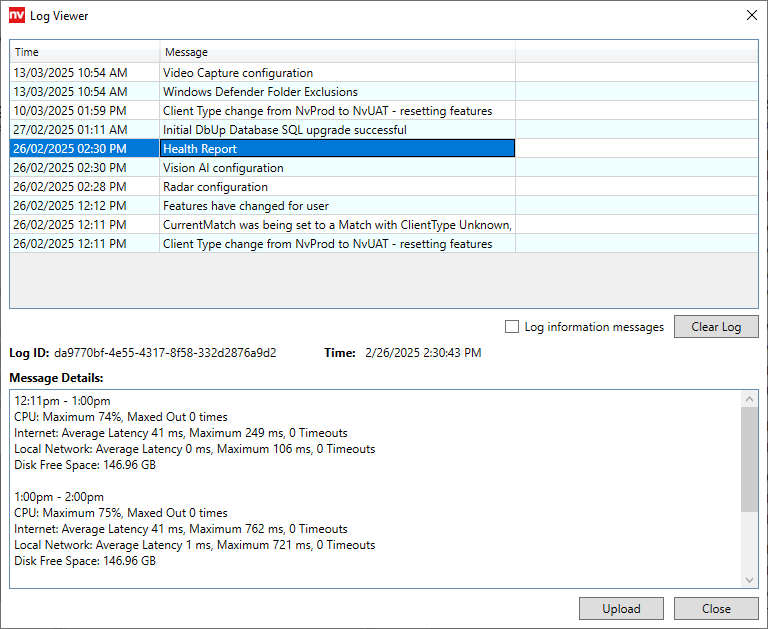Click scroll up arrow in Message Details

(750, 400)
